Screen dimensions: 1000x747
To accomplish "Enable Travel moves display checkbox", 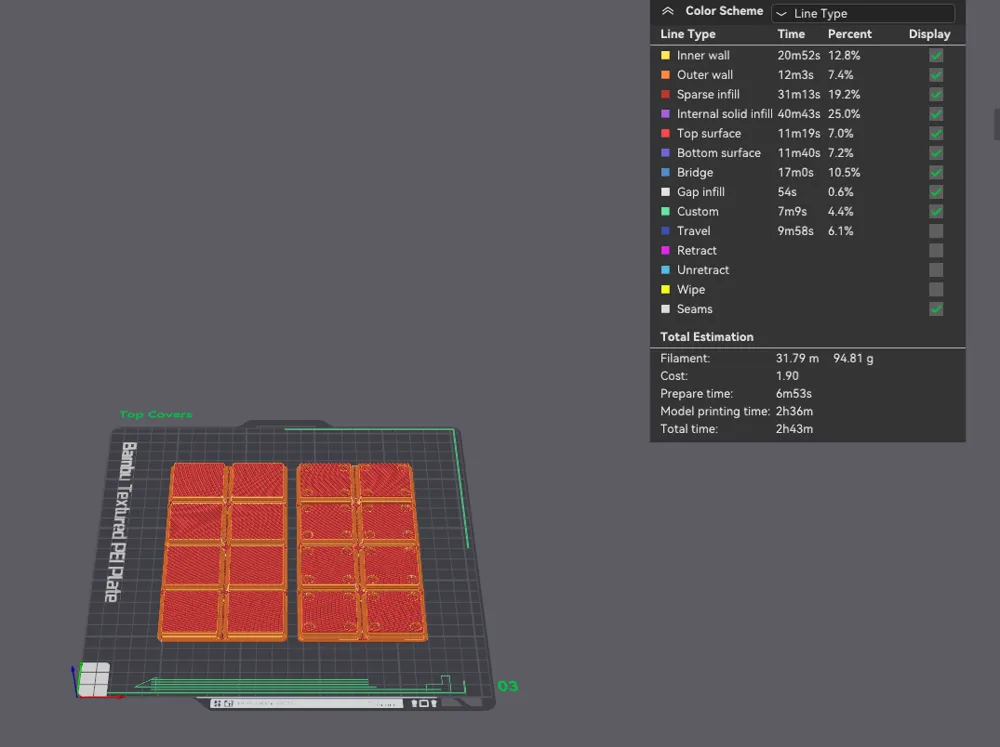I will pyautogui.click(x=936, y=231).
